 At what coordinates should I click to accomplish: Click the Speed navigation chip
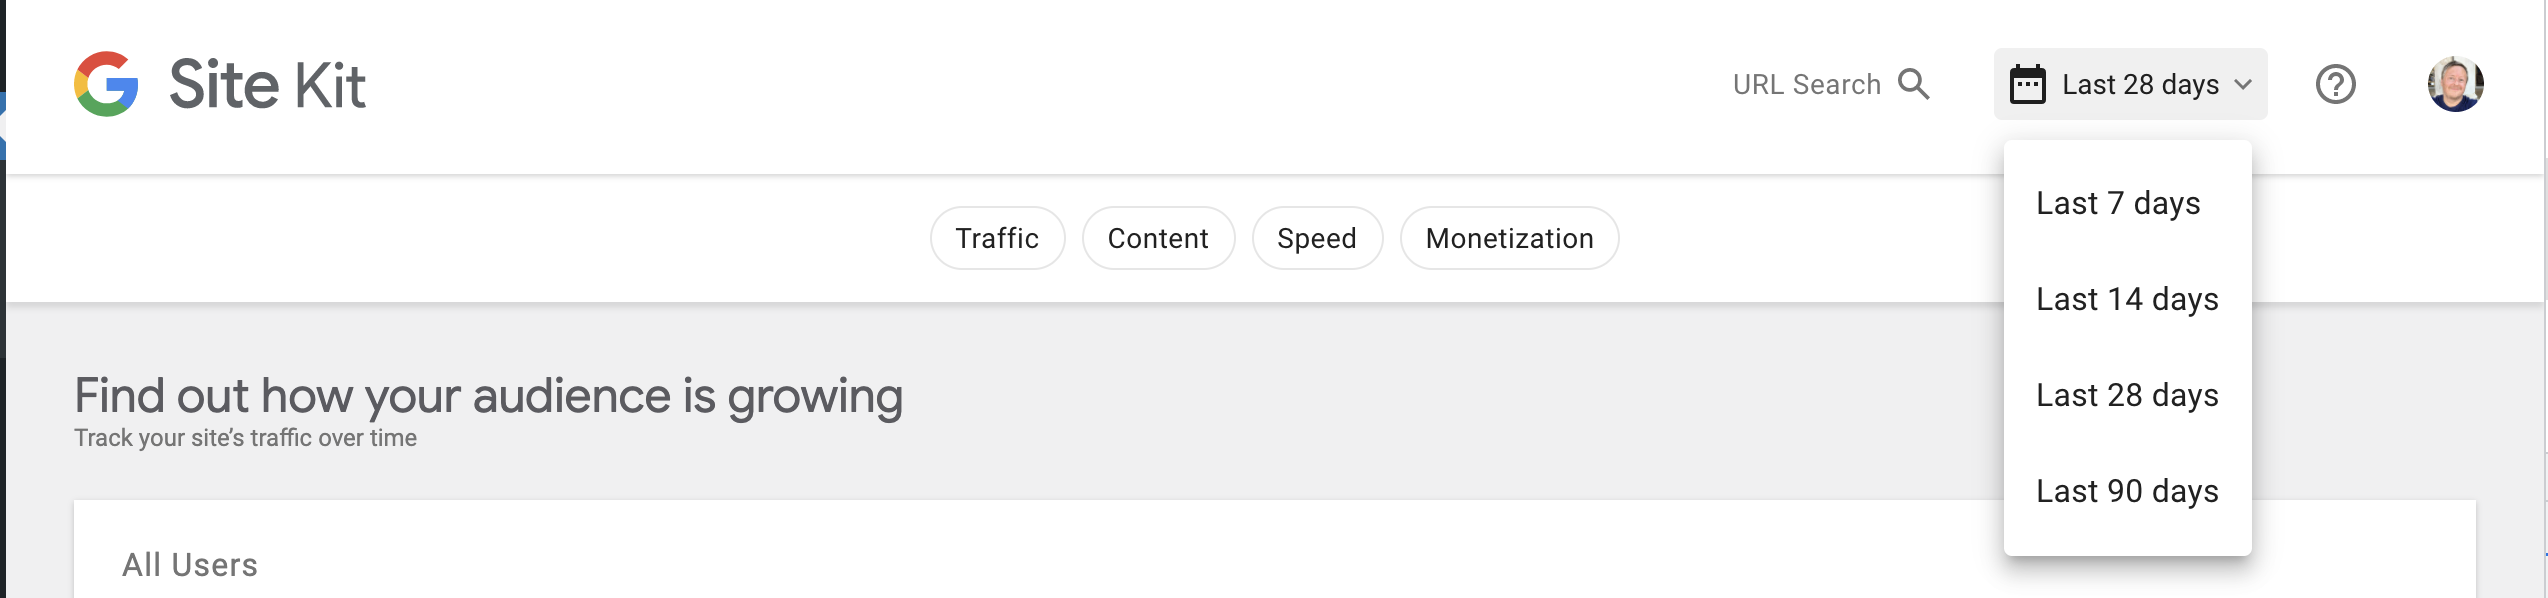(1316, 238)
